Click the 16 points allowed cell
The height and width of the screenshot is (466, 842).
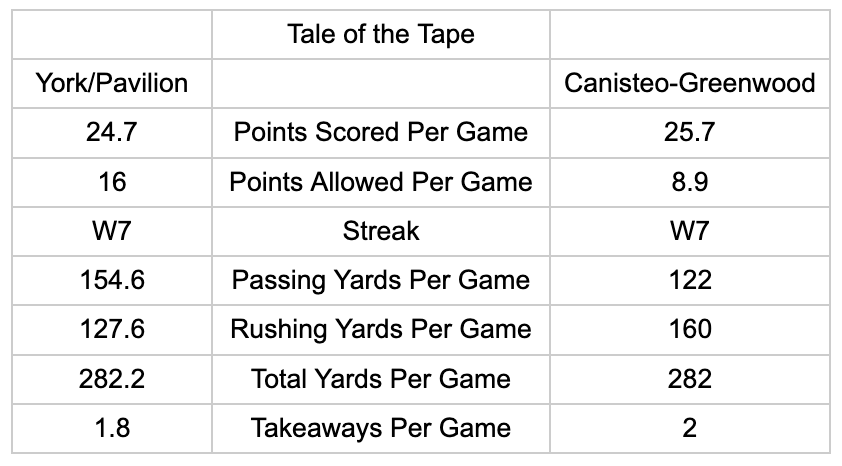pos(112,182)
